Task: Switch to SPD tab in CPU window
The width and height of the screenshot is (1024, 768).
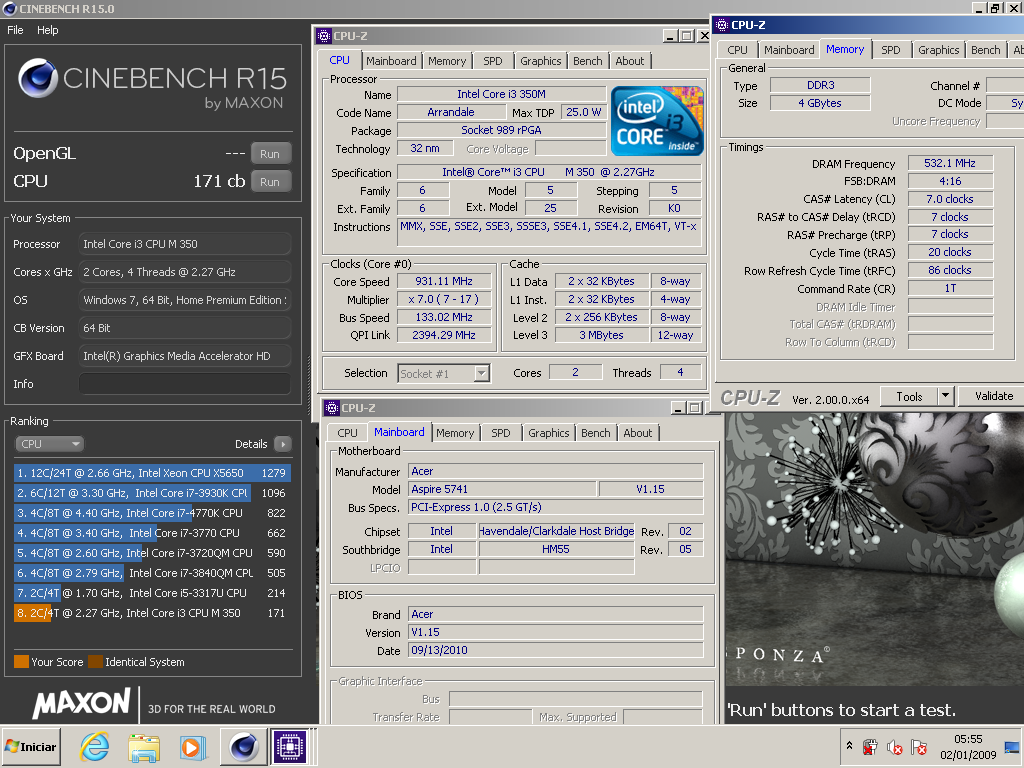Action: click(x=493, y=61)
